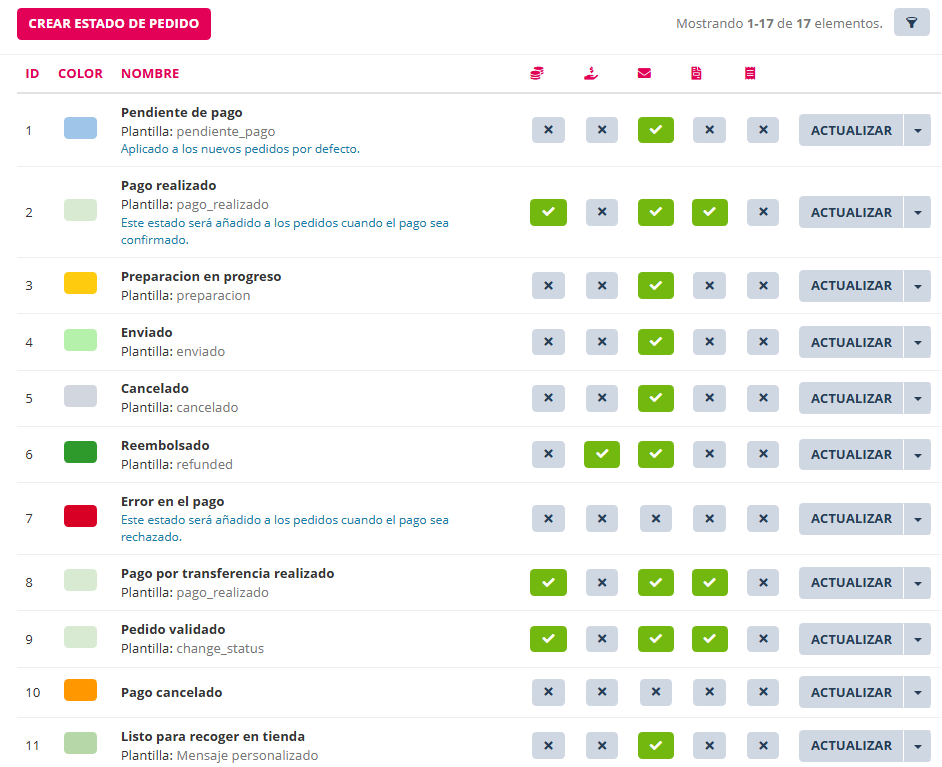942x767 pixels.
Task: Click the Listo para recoger en tienda name
Action: click(x=212, y=737)
